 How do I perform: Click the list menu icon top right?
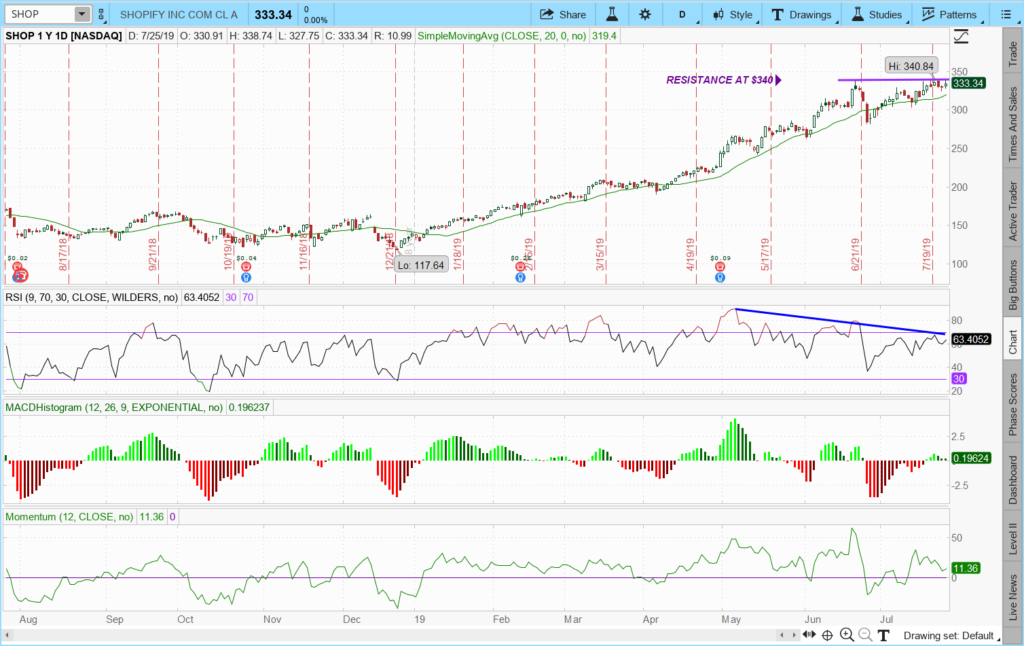1005,15
